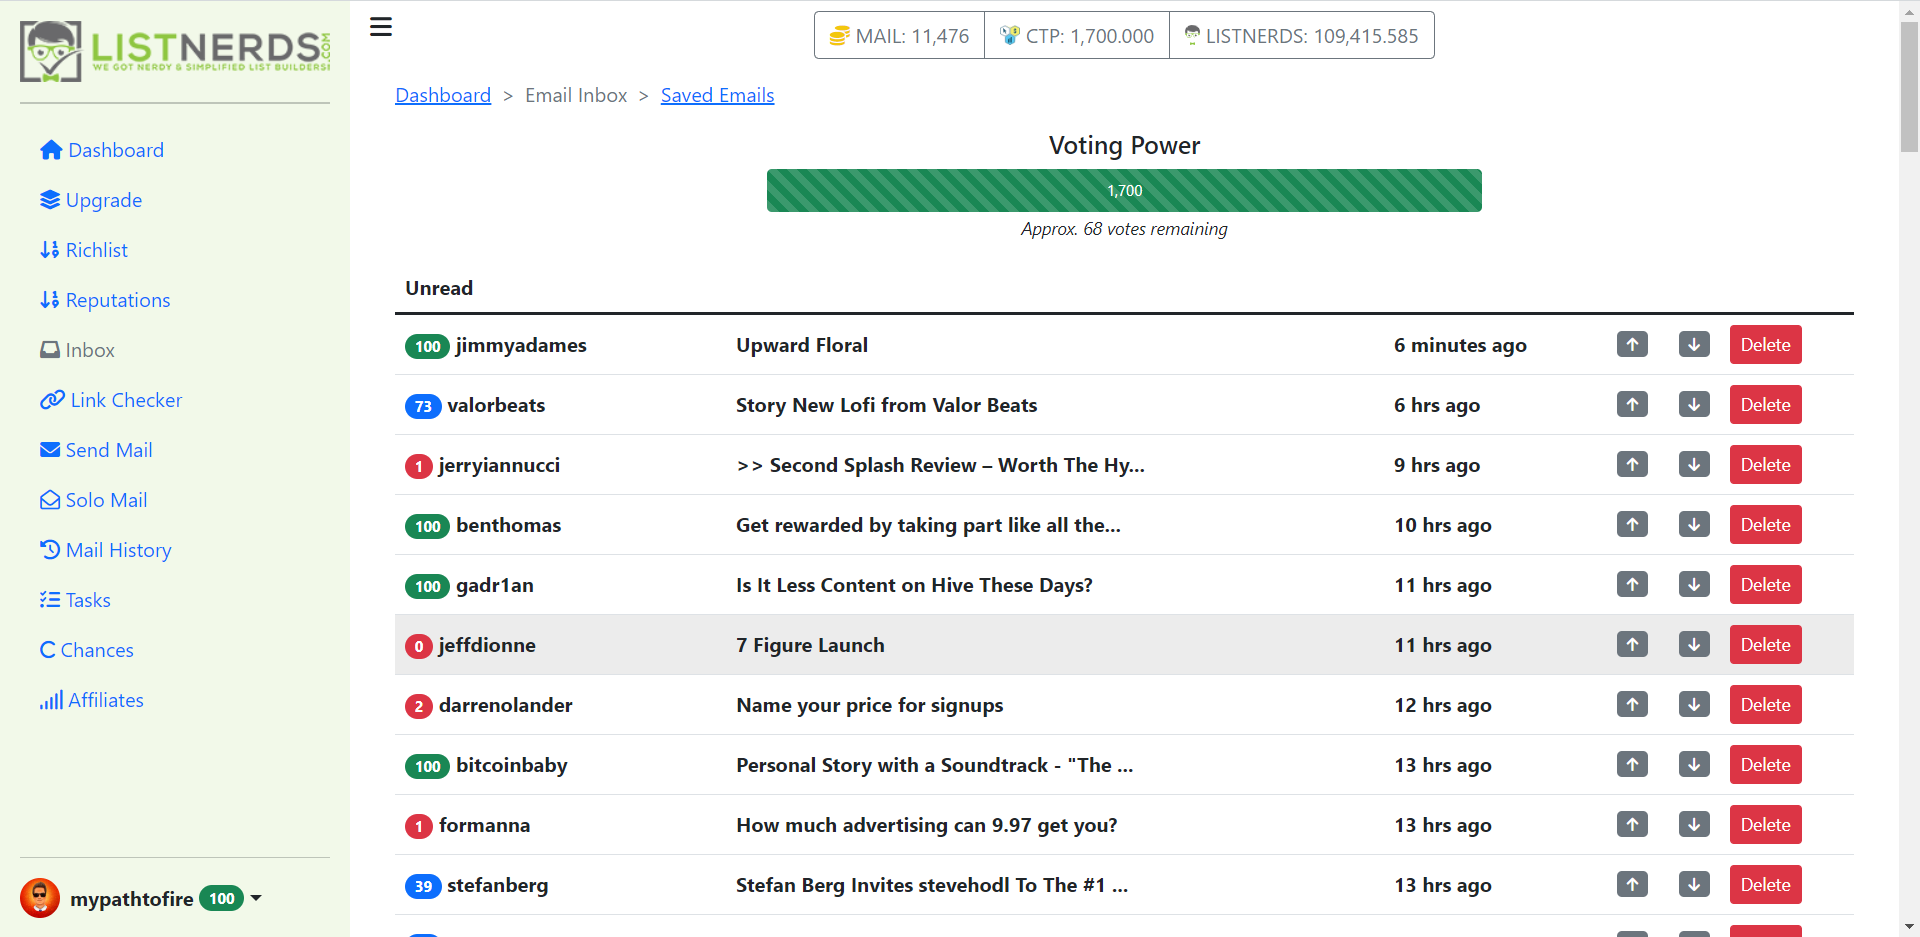View Mail History
The width and height of the screenshot is (1920, 937).
[x=106, y=550]
